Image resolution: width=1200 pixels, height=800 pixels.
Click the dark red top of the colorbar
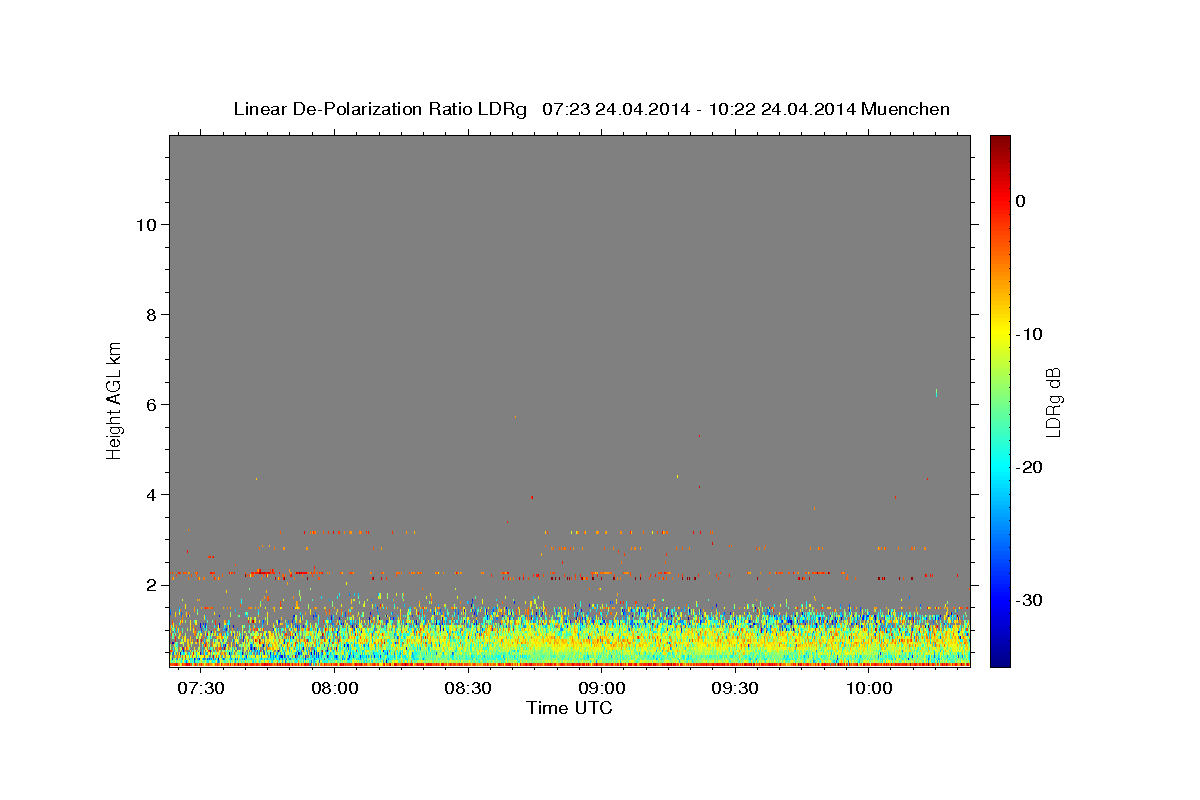pyautogui.click(x=1000, y=143)
